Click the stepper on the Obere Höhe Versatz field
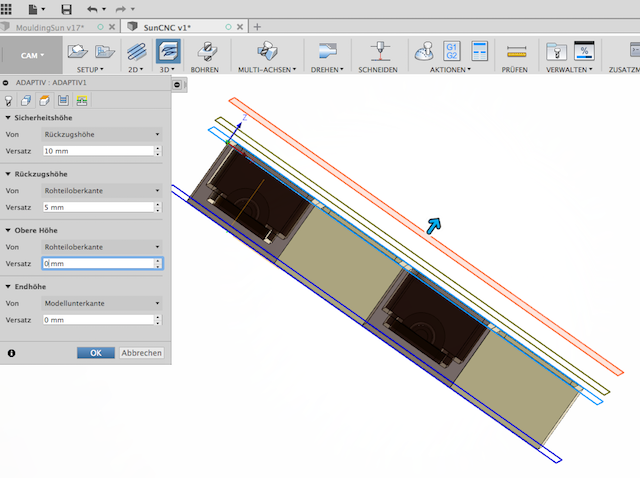This screenshot has height=478, width=640. (158, 264)
